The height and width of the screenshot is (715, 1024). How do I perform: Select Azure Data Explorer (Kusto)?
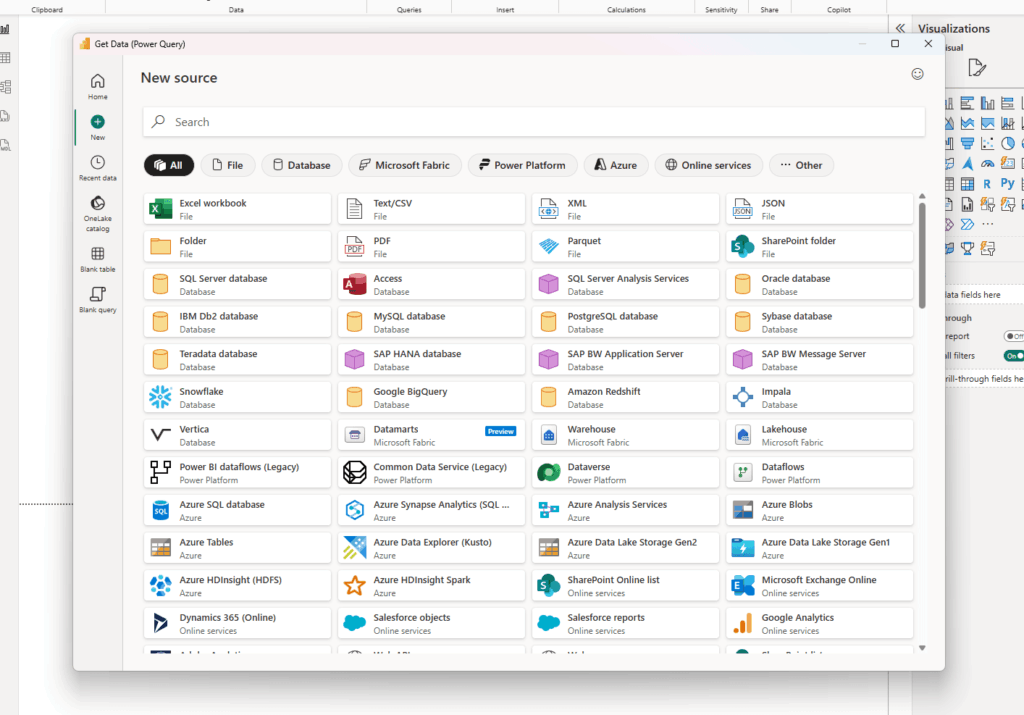point(431,548)
